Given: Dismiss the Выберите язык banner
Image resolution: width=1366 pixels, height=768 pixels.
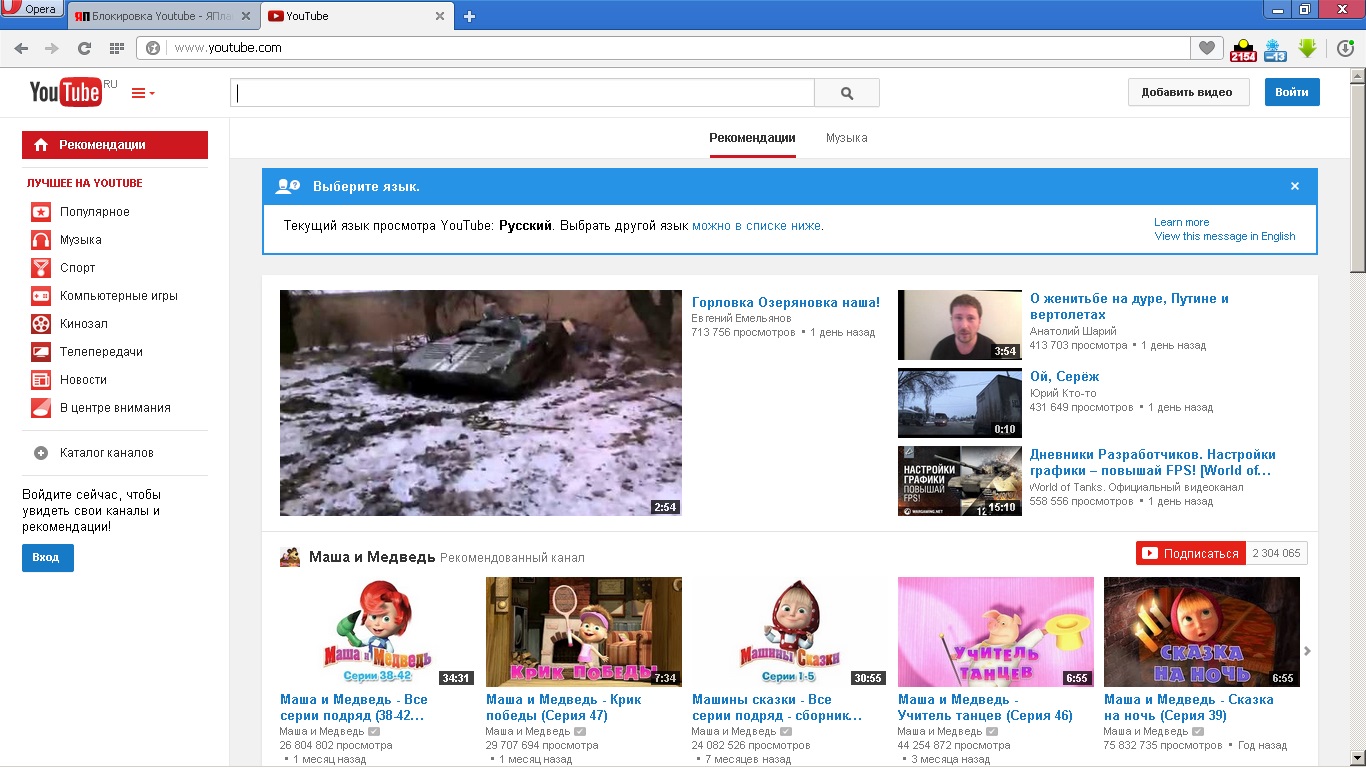Looking at the screenshot, I should pos(1295,186).
